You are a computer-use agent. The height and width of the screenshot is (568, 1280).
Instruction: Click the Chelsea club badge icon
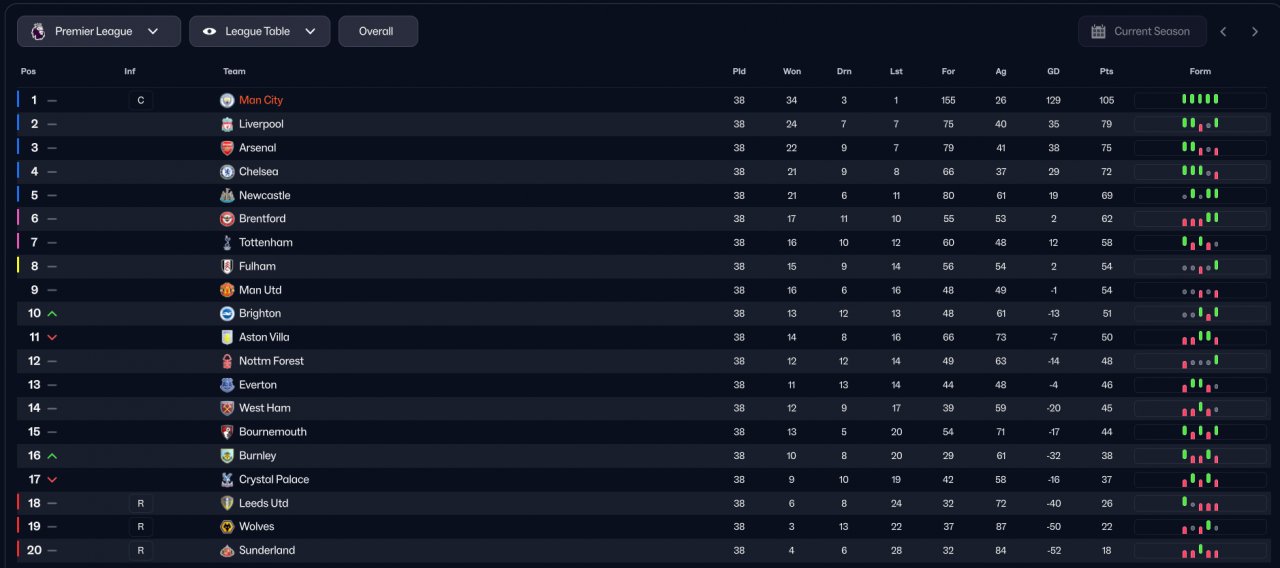tap(227, 172)
